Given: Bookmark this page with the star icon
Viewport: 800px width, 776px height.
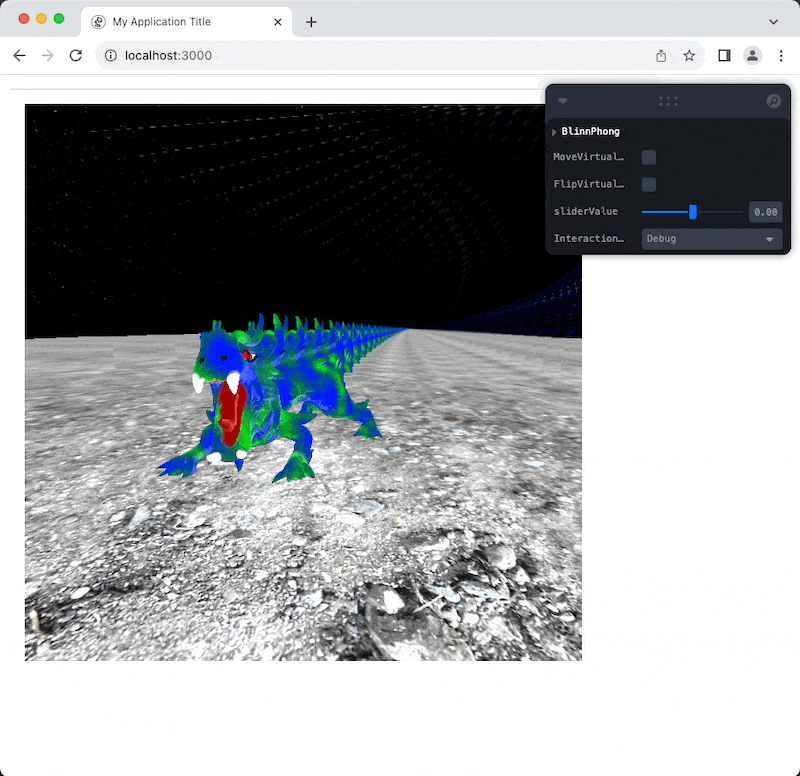Looking at the screenshot, I should click(689, 56).
